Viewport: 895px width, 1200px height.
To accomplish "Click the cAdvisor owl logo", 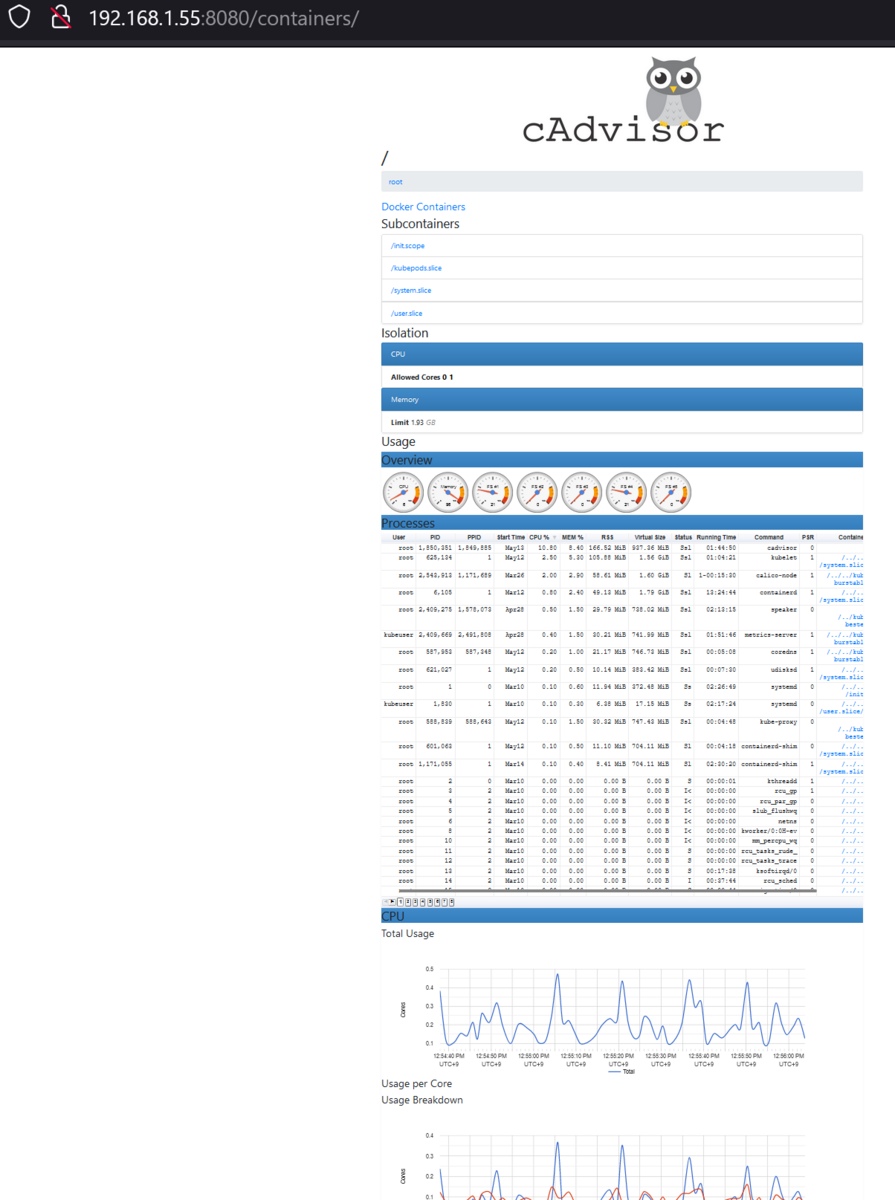I will tap(622, 100).
